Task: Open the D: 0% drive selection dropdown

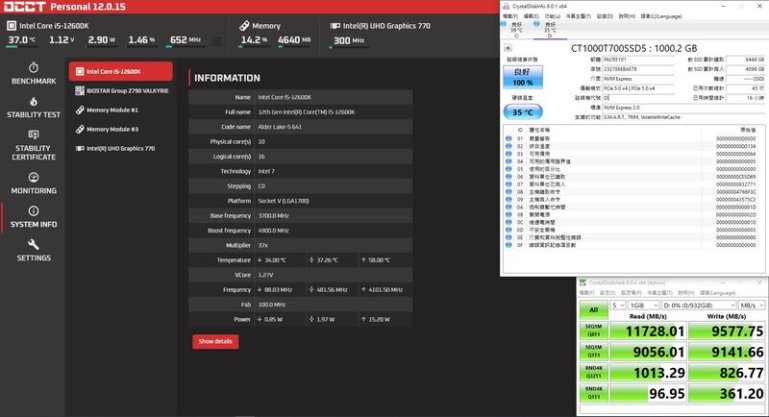Action: [698, 305]
